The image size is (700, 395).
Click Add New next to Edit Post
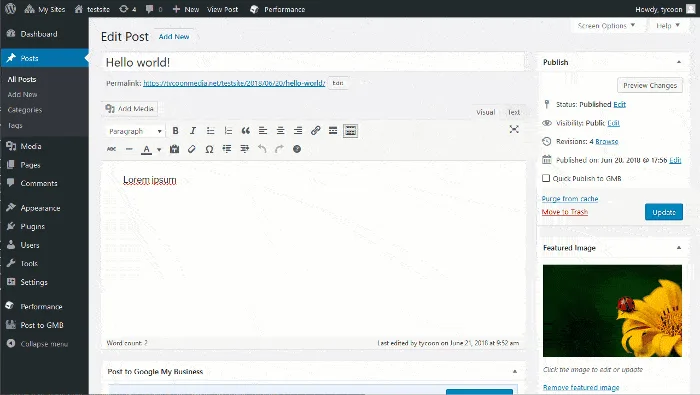(x=174, y=37)
